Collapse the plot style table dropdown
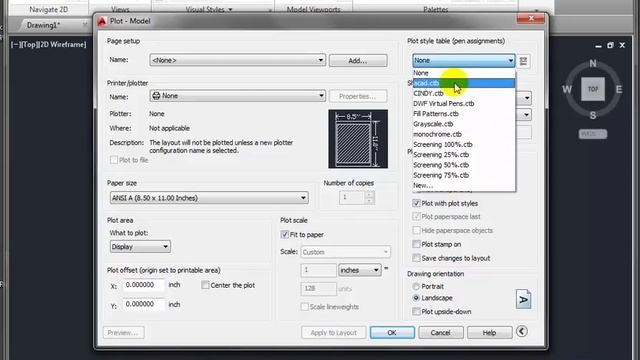Image resolution: width=640 pixels, height=360 pixels. pyautogui.click(x=511, y=60)
